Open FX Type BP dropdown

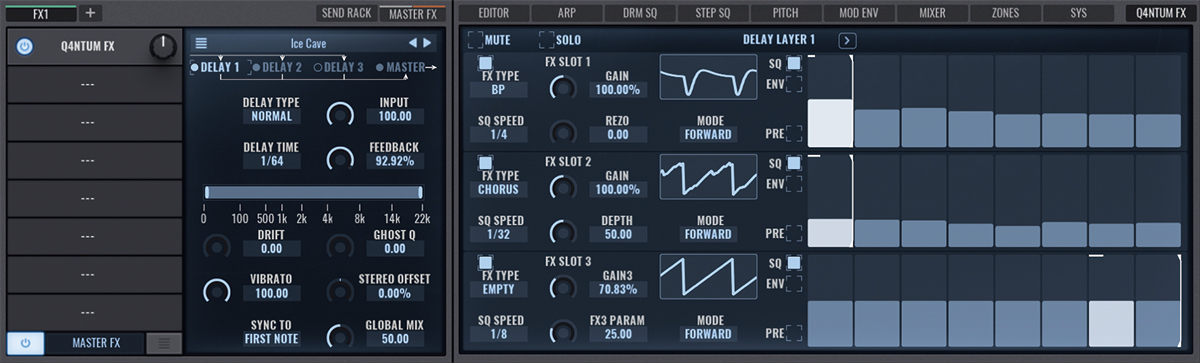[x=498, y=90]
